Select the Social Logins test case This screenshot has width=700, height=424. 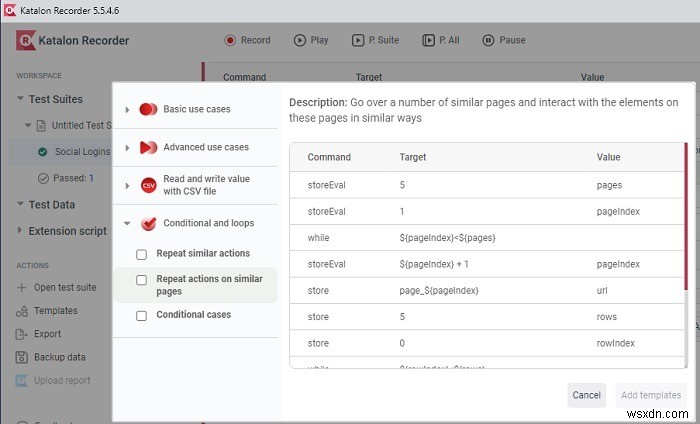[82, 152]
